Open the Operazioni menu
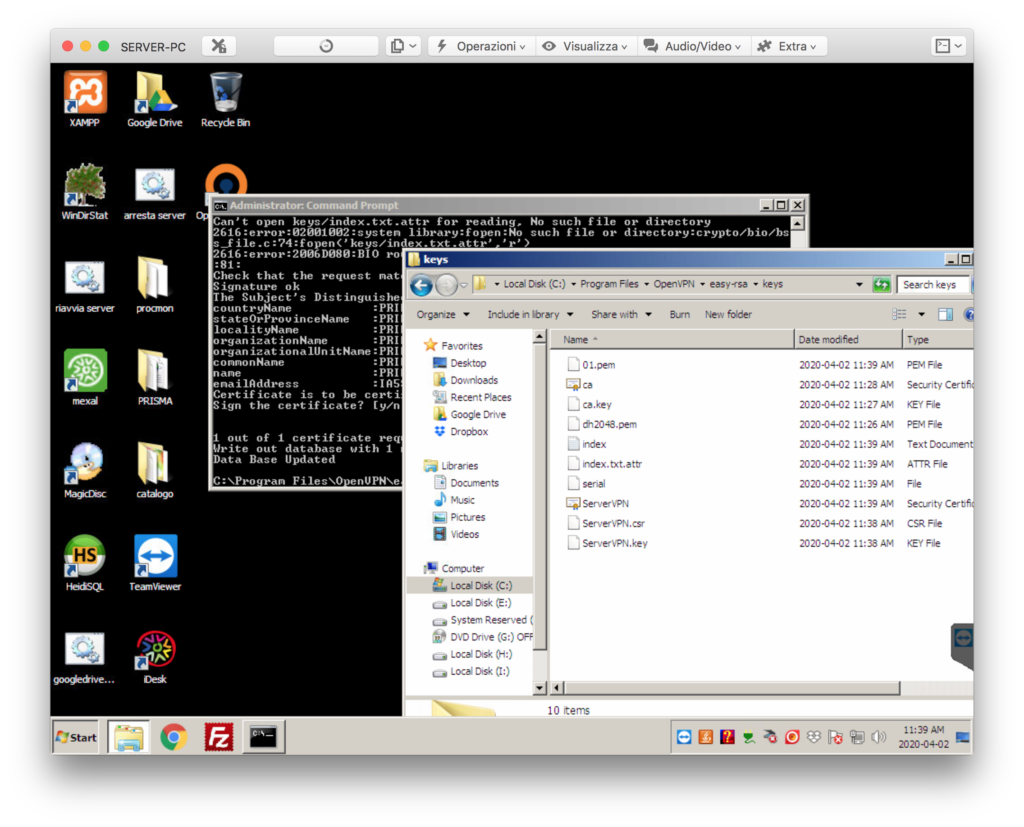Viewport: 1024px width, 827px height. pos(481,46)
